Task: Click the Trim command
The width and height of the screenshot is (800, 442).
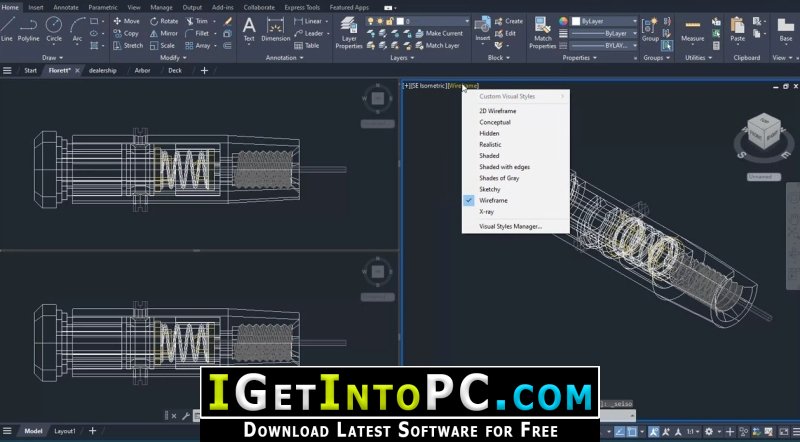Action: [x=197, y=21]
